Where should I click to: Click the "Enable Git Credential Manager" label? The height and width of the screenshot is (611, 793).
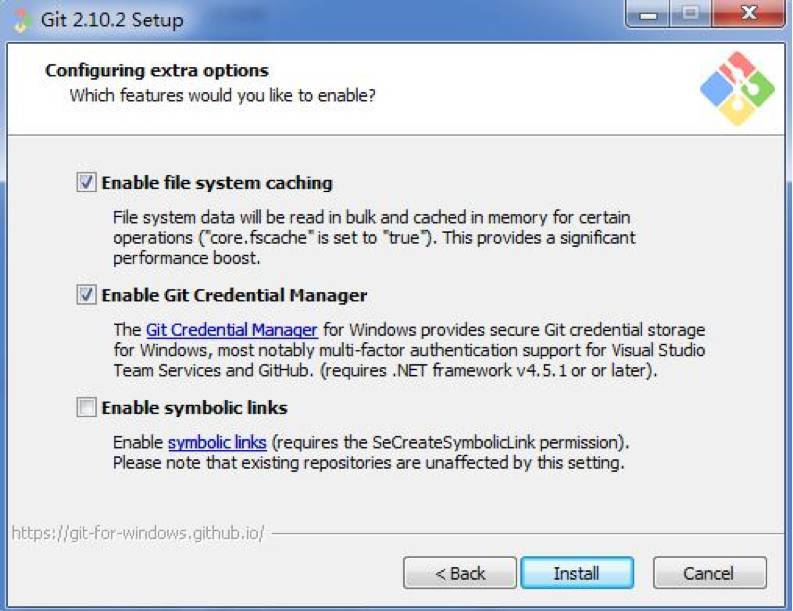tap(234, 295)
